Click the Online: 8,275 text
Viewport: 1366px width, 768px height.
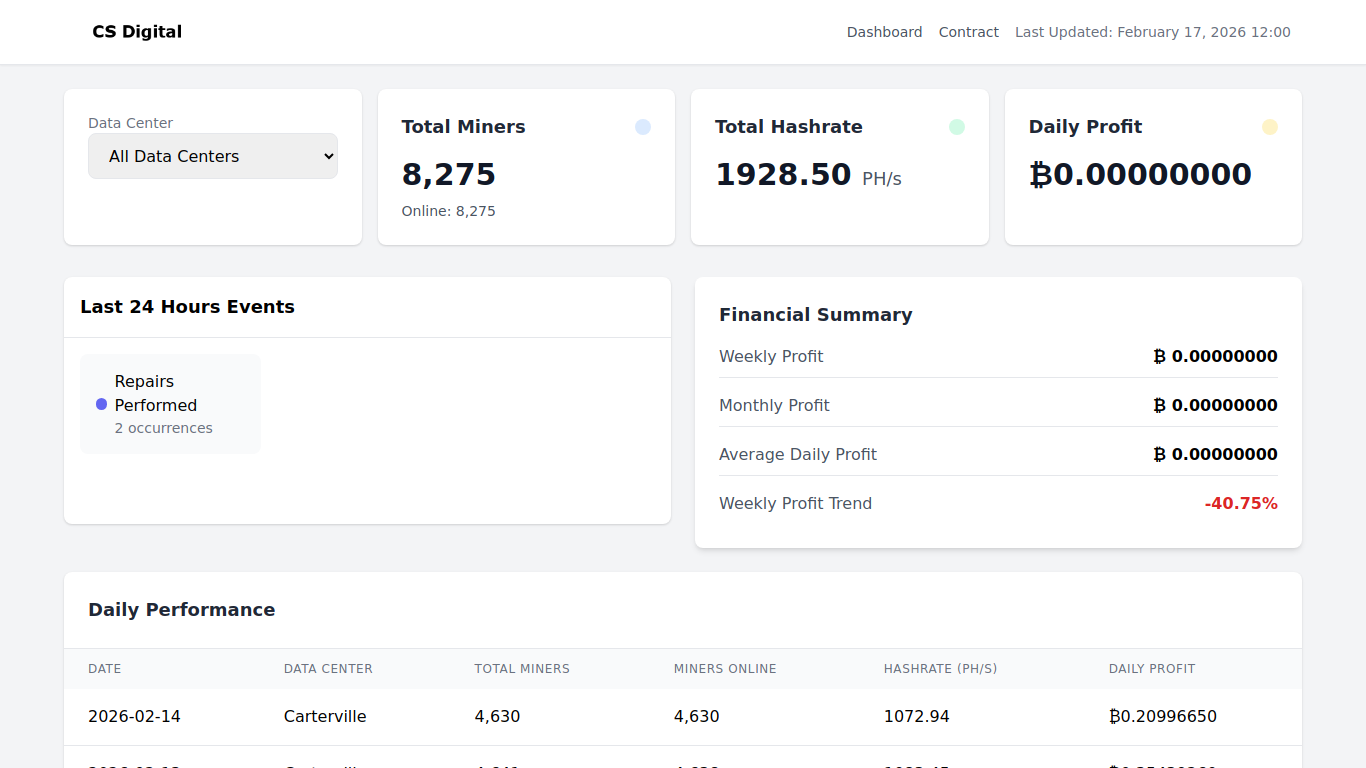point(449,211)
